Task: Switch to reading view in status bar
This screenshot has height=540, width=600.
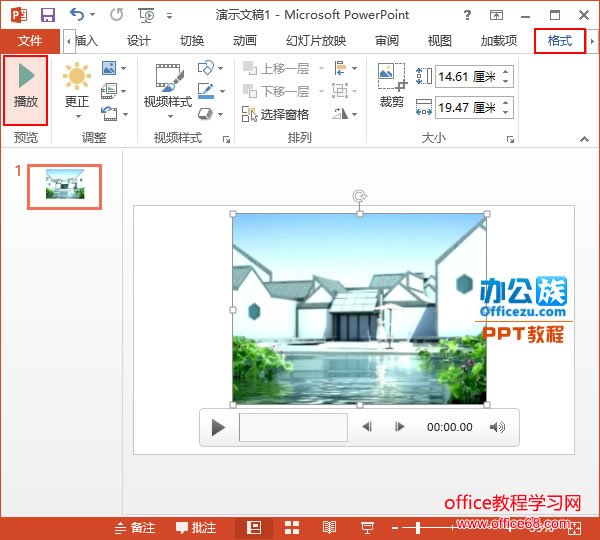Action: [329, 527]
